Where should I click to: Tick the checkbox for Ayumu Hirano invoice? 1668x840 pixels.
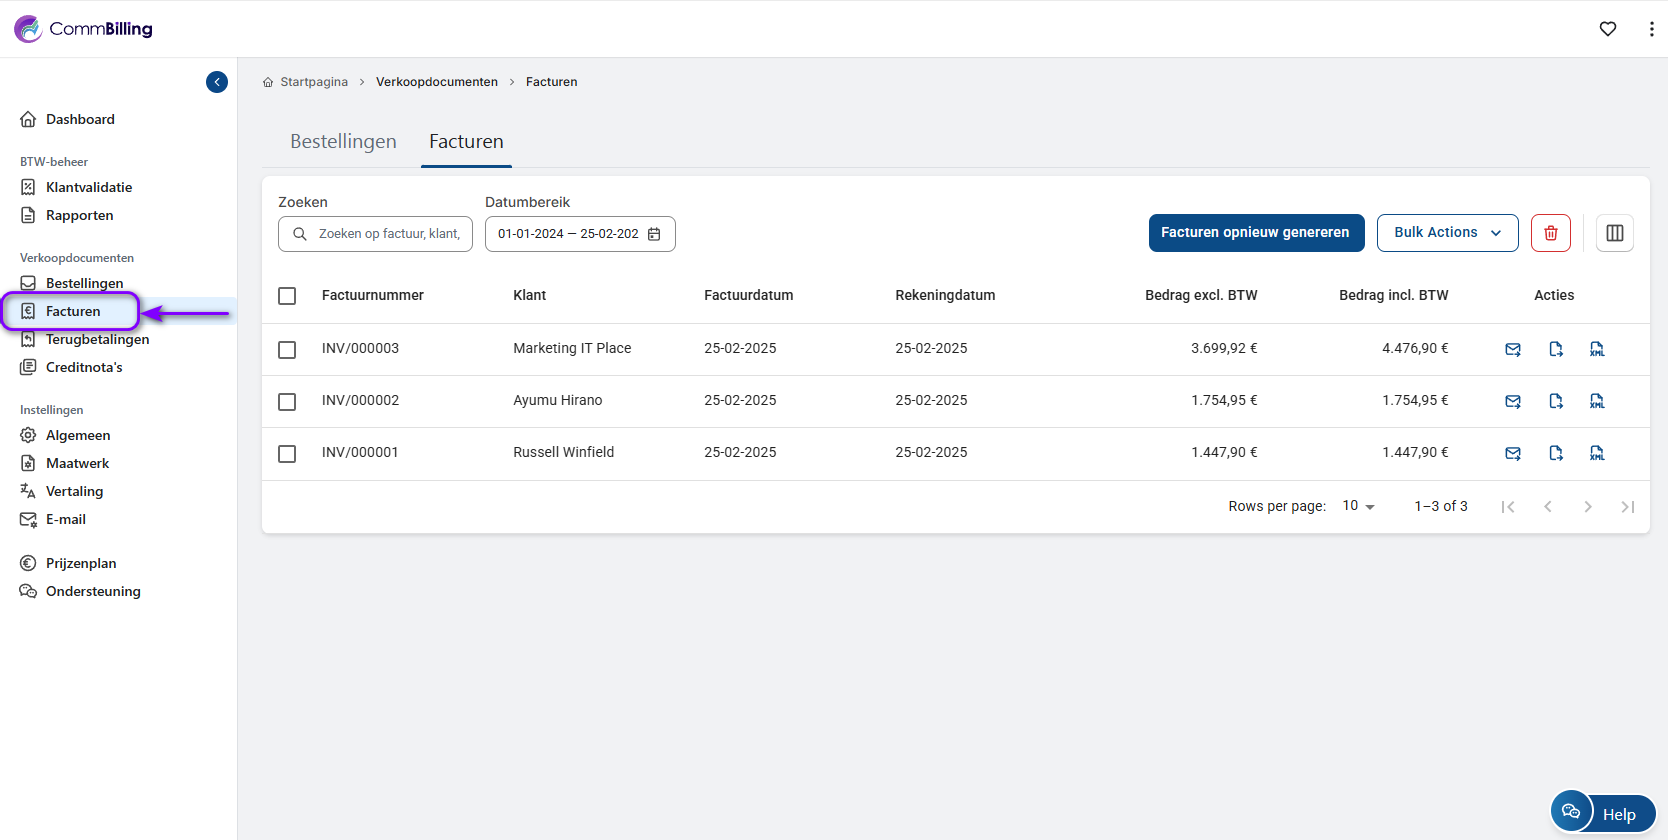[287, 401]
